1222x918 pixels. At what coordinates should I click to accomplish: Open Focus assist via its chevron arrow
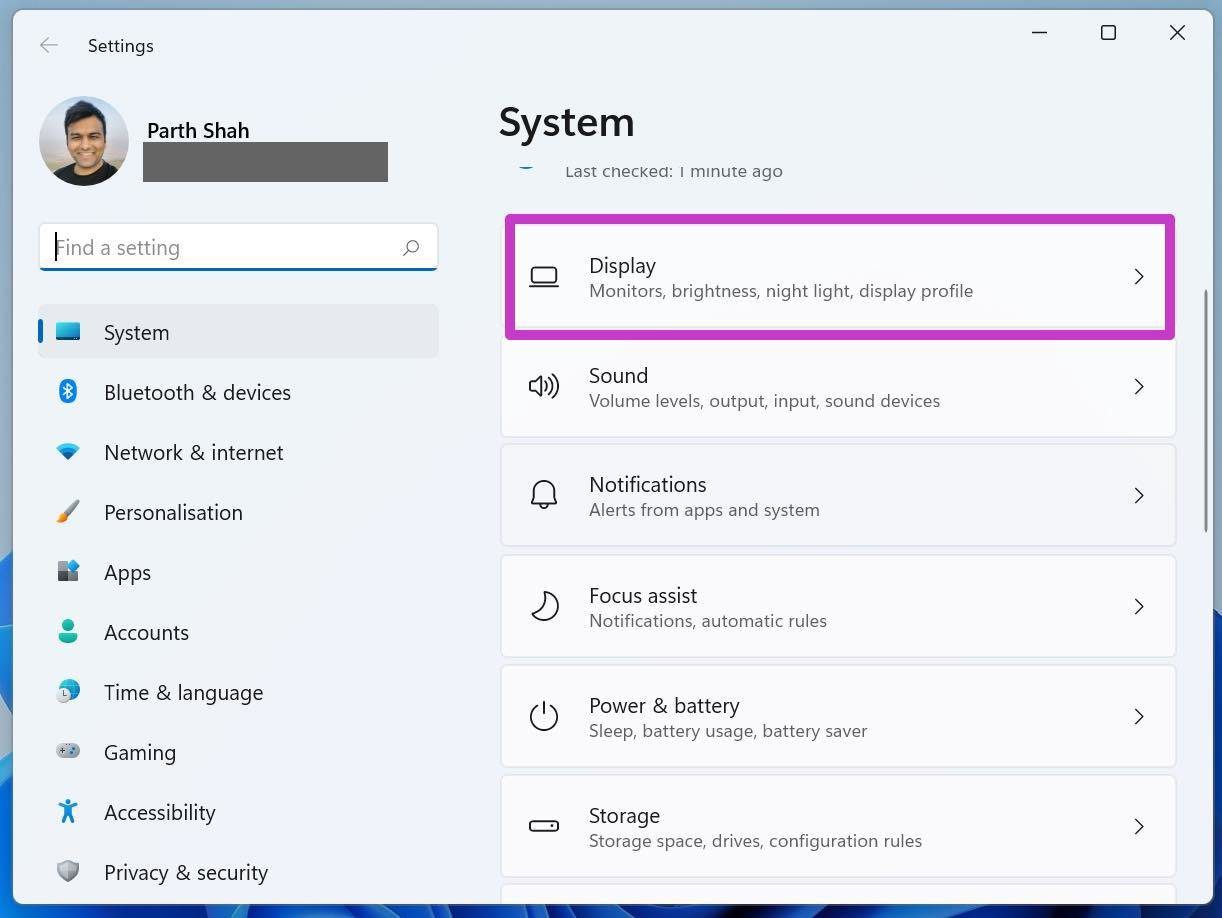1138,606
